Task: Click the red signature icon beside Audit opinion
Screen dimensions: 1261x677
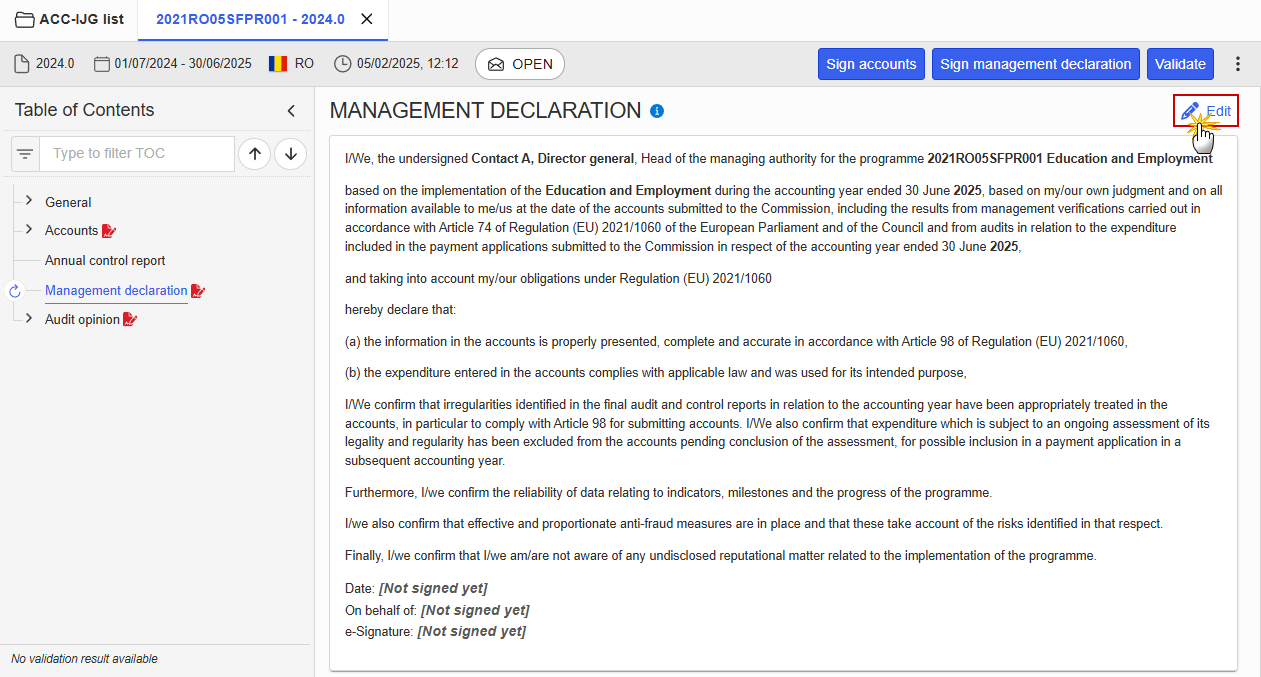Action: [x=130, y=320]
